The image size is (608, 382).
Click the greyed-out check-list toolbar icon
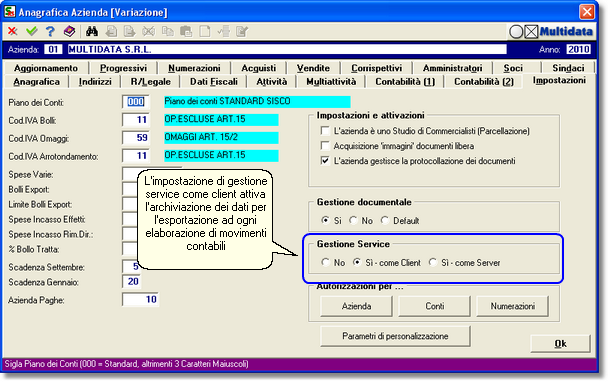(224, 31)
